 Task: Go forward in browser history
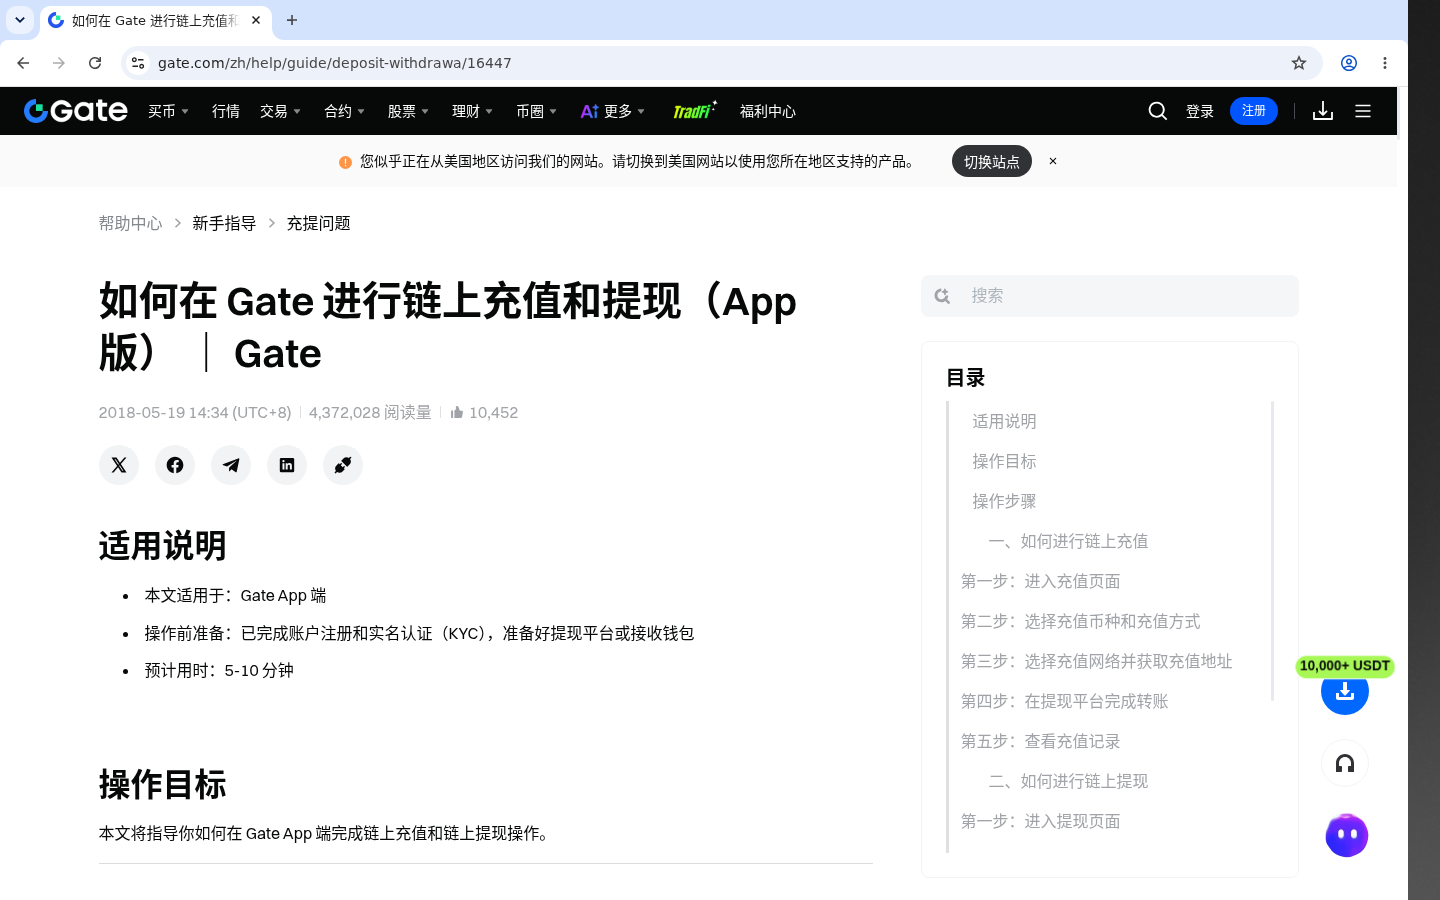click(x=59, y=63)
